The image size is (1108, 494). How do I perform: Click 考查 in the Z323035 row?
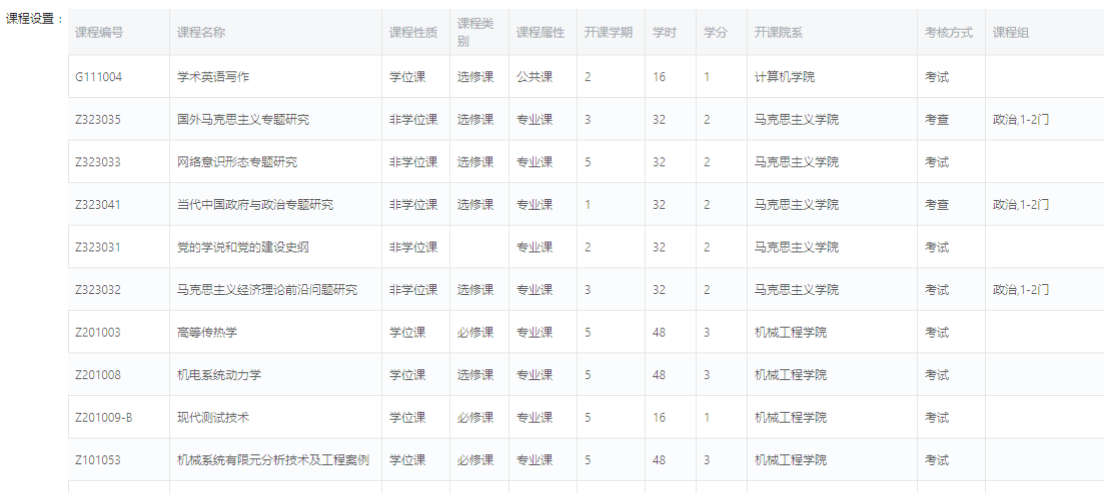(x=937, y=119)
